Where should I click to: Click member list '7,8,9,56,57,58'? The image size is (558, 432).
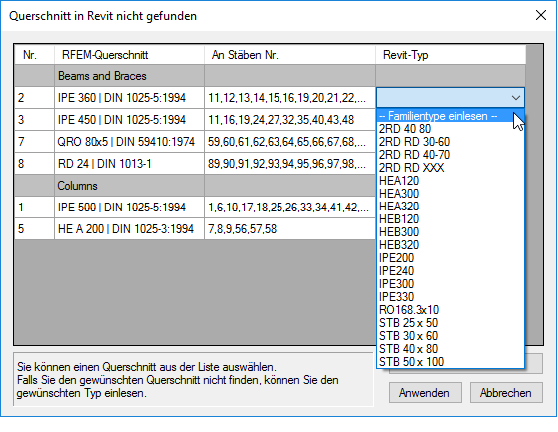pos(290,228)
